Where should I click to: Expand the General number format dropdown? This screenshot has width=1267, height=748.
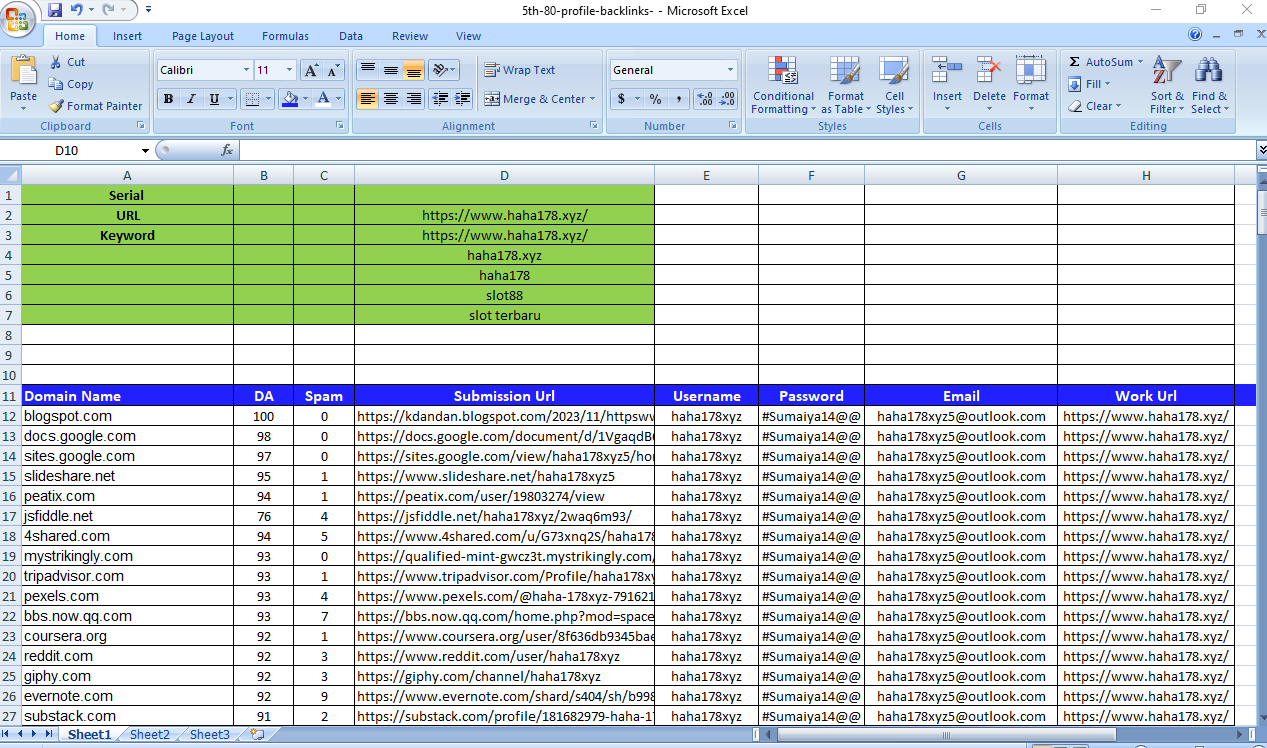coord(730,70)
